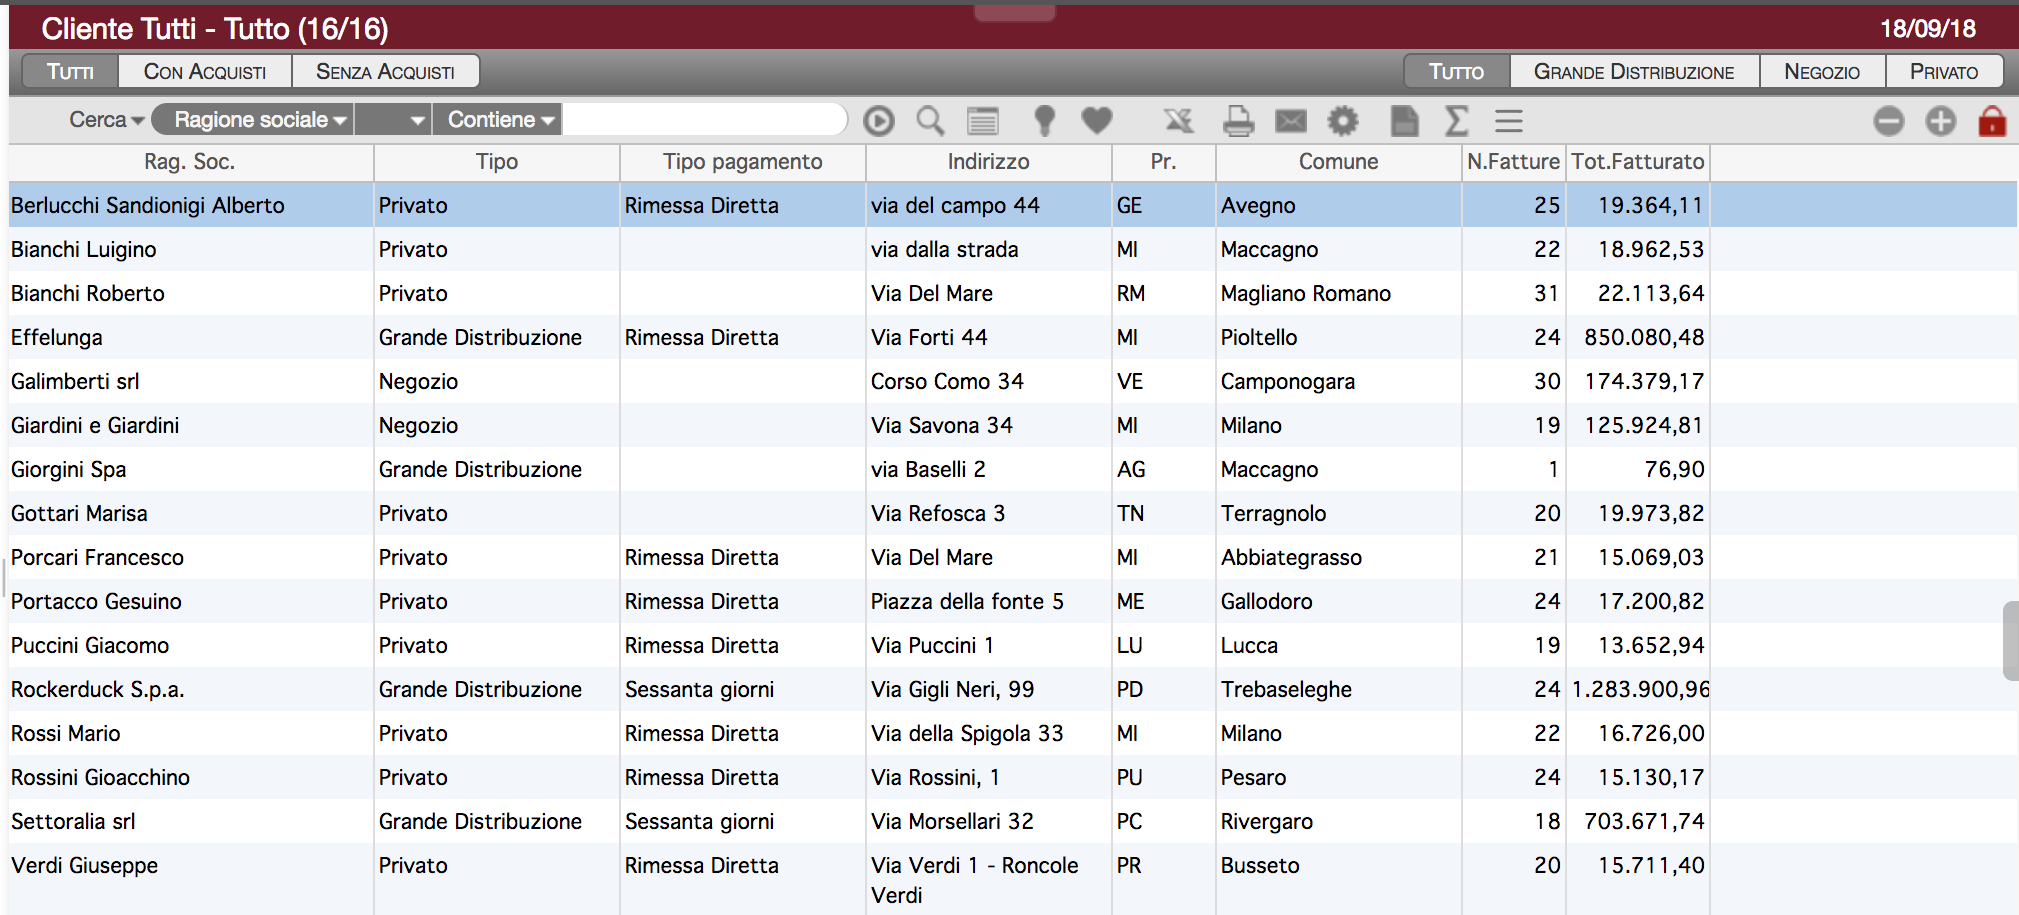Viewport: 2019px width, 915px height.
Task: Click the red padlock icon
Action: click(x=1992, y=121)
